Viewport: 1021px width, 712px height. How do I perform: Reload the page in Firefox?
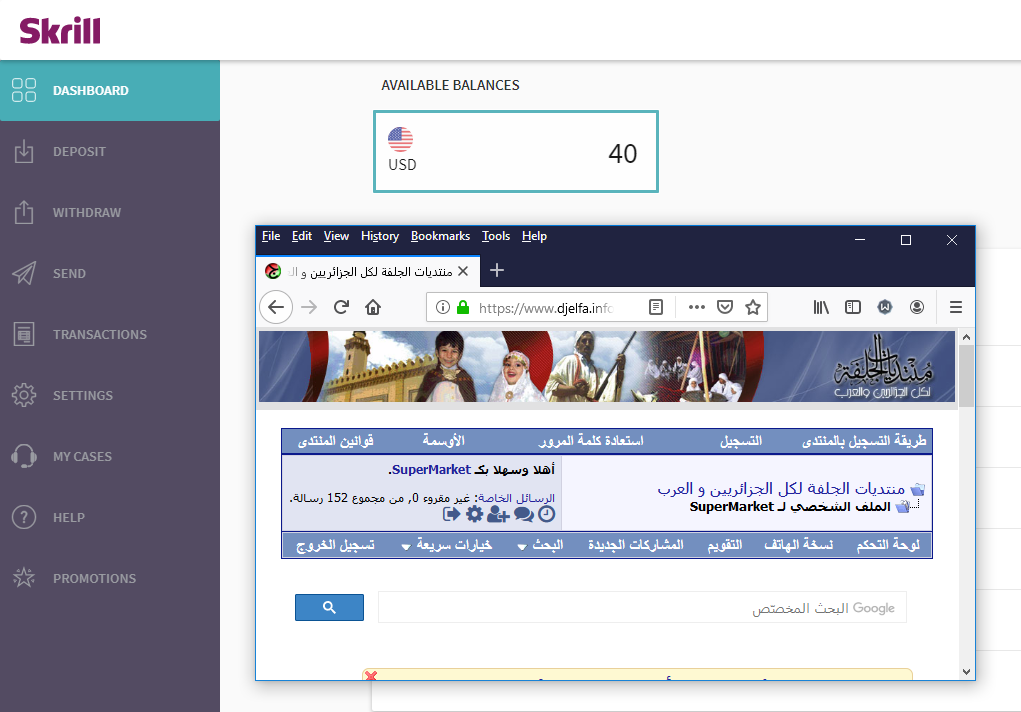pos(341,307)
